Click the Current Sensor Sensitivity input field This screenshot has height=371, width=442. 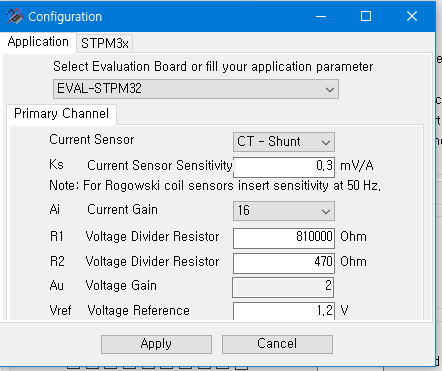pos(284,167)
